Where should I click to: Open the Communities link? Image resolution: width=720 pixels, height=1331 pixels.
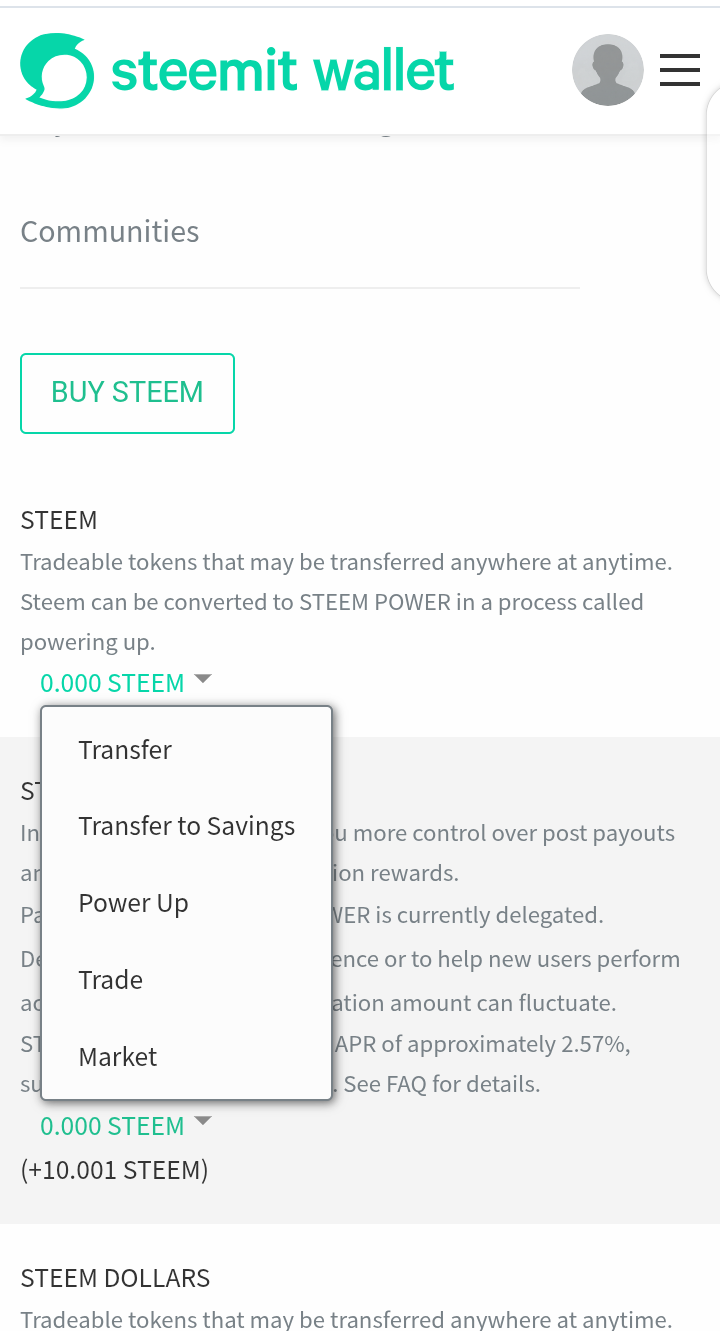click(110, 232)
